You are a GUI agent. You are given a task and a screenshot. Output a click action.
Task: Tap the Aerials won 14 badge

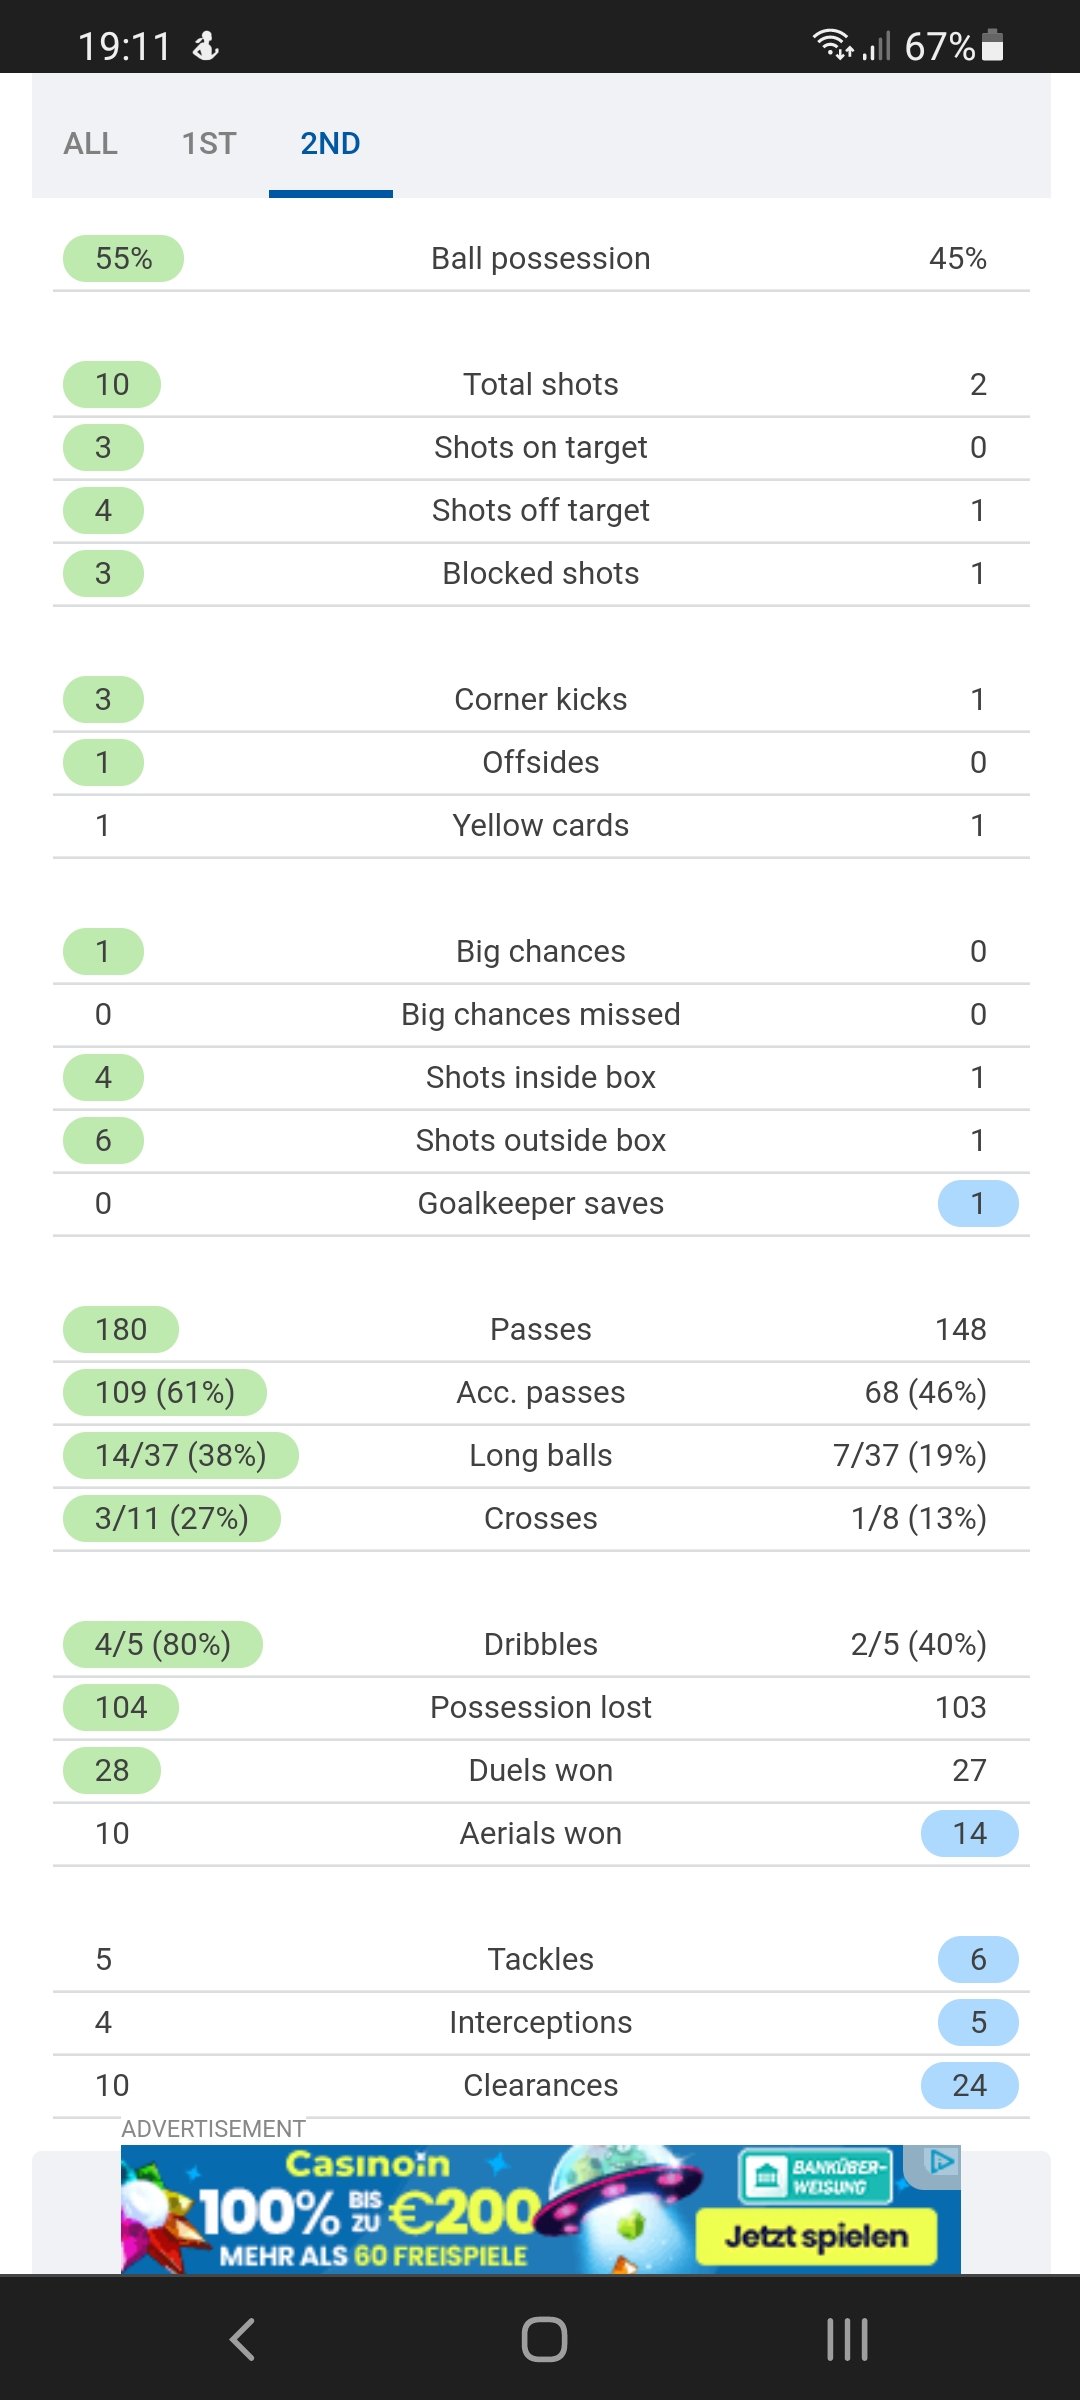[969, 1834]
